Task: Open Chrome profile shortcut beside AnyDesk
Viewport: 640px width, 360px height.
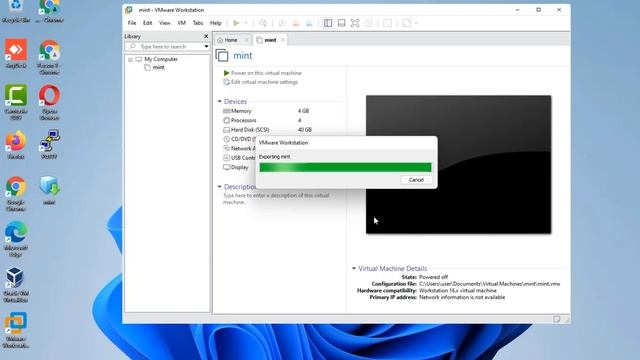Action: pyautogui.click(x=49, y=57)
